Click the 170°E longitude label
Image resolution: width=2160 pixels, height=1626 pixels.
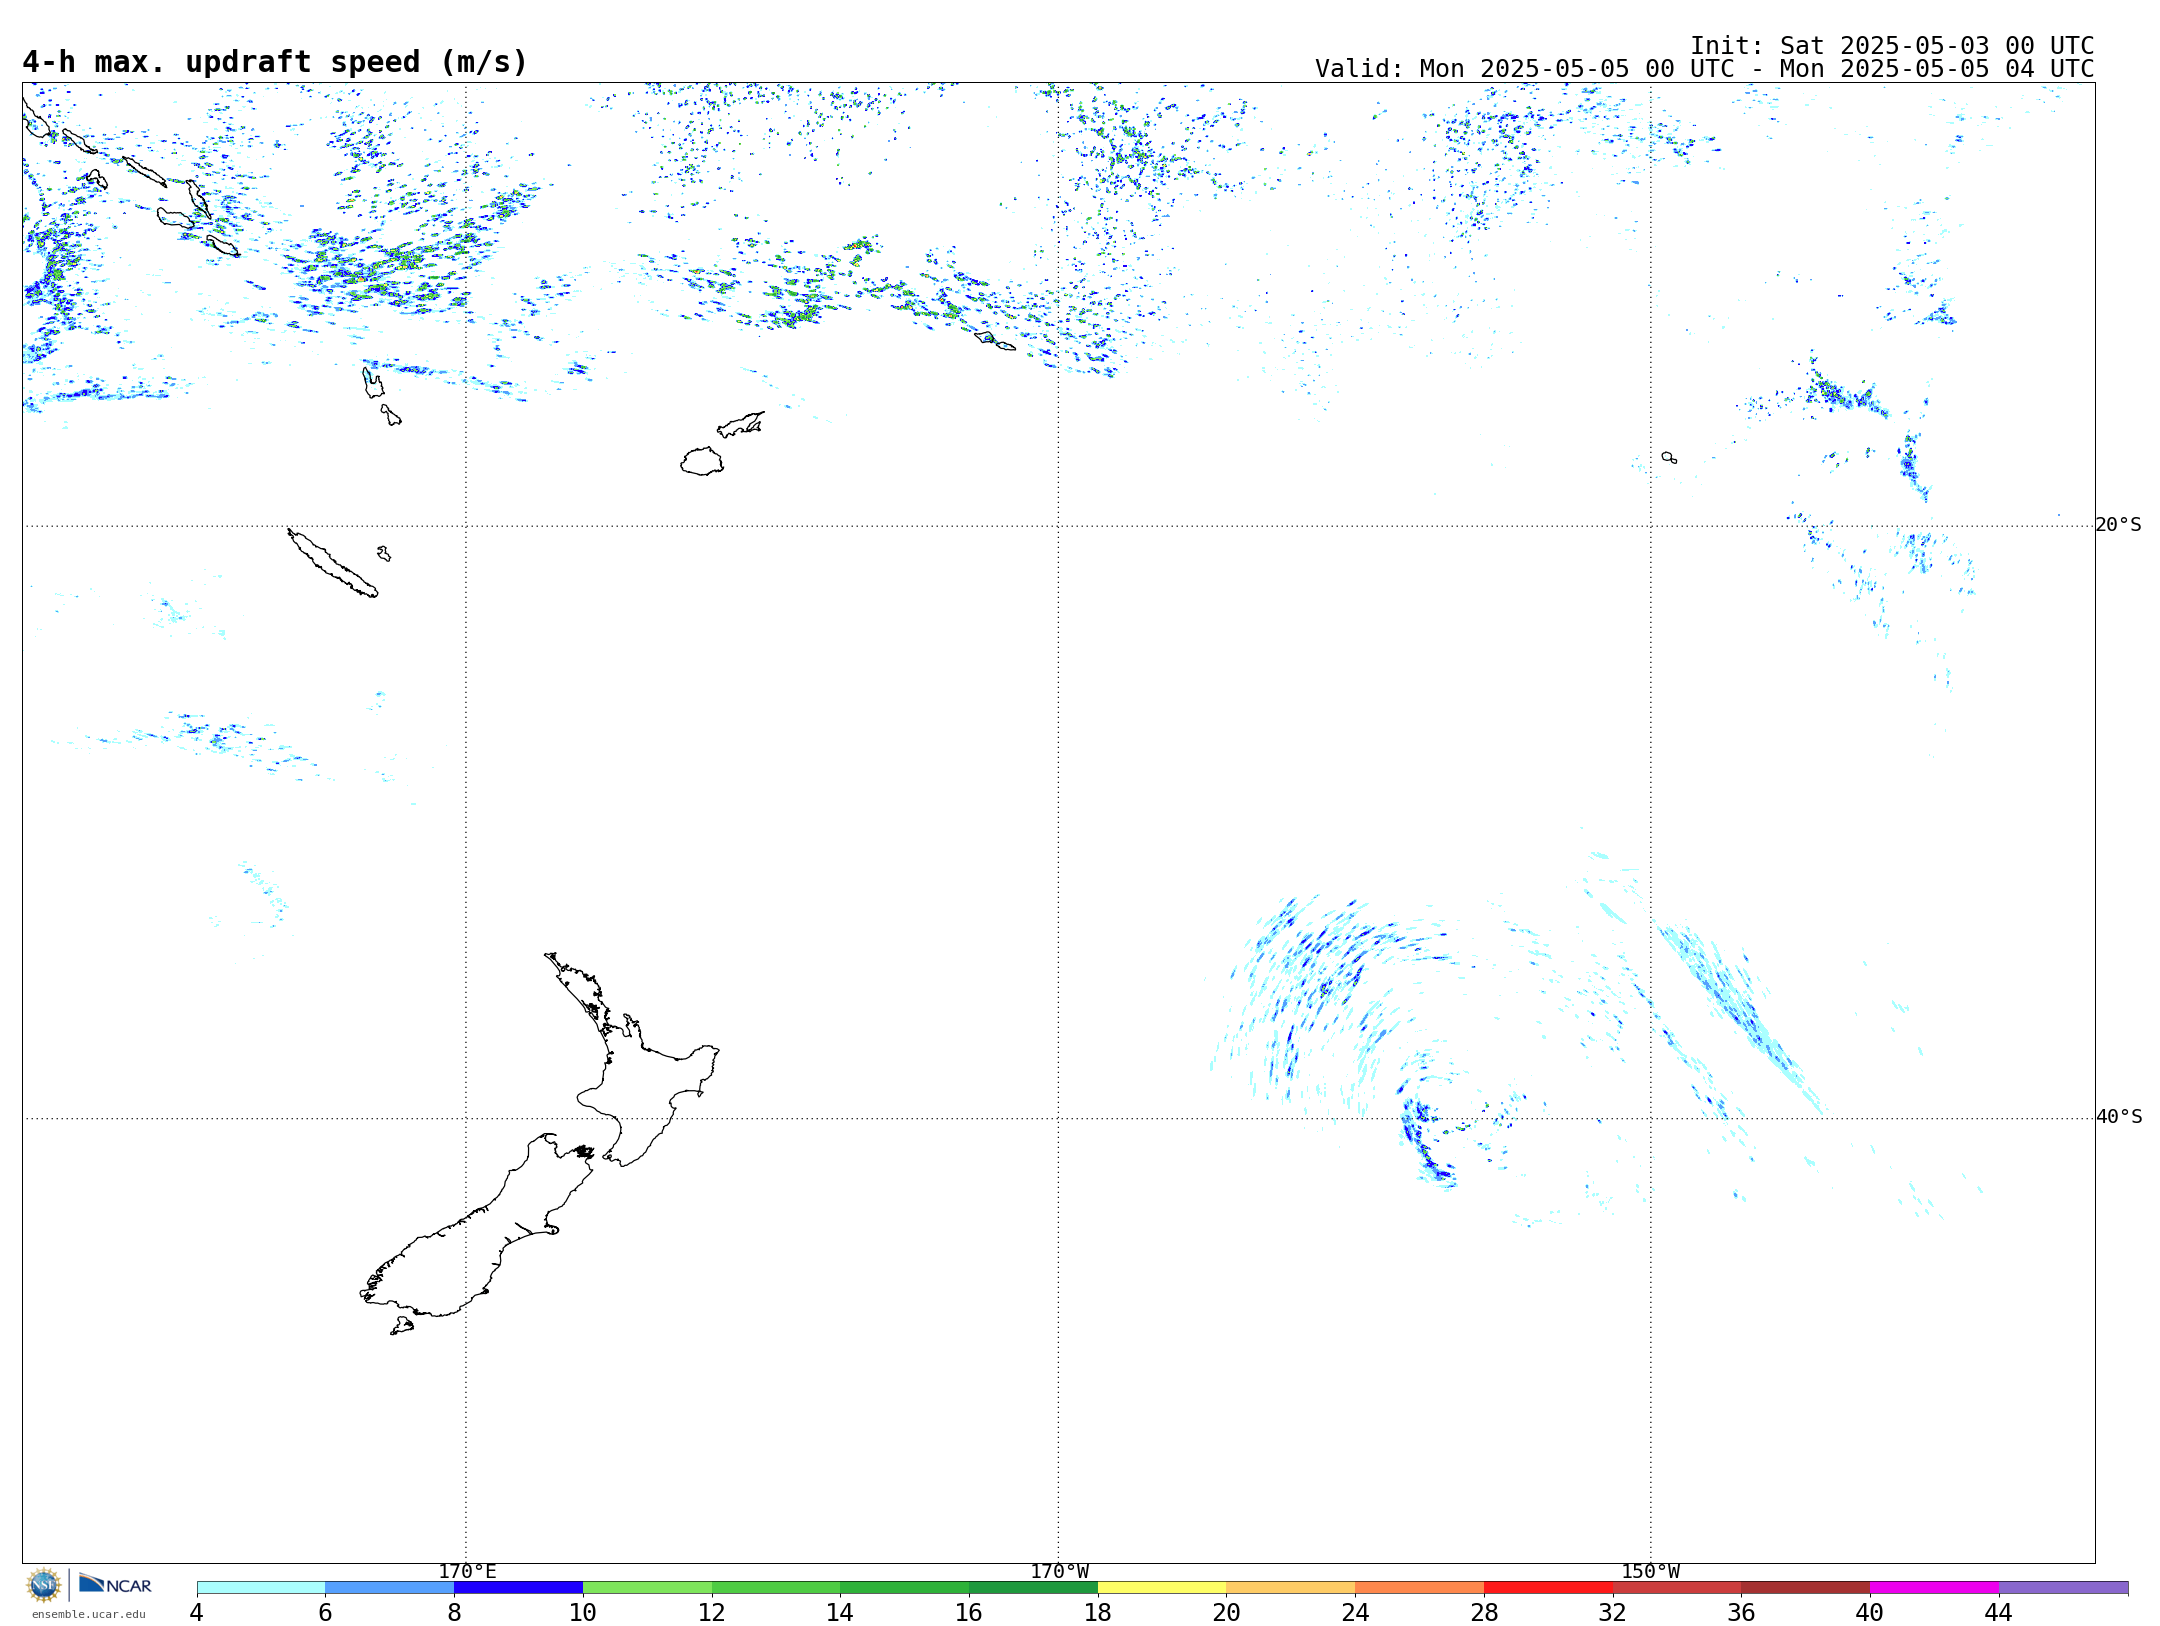click(467, 1572)
